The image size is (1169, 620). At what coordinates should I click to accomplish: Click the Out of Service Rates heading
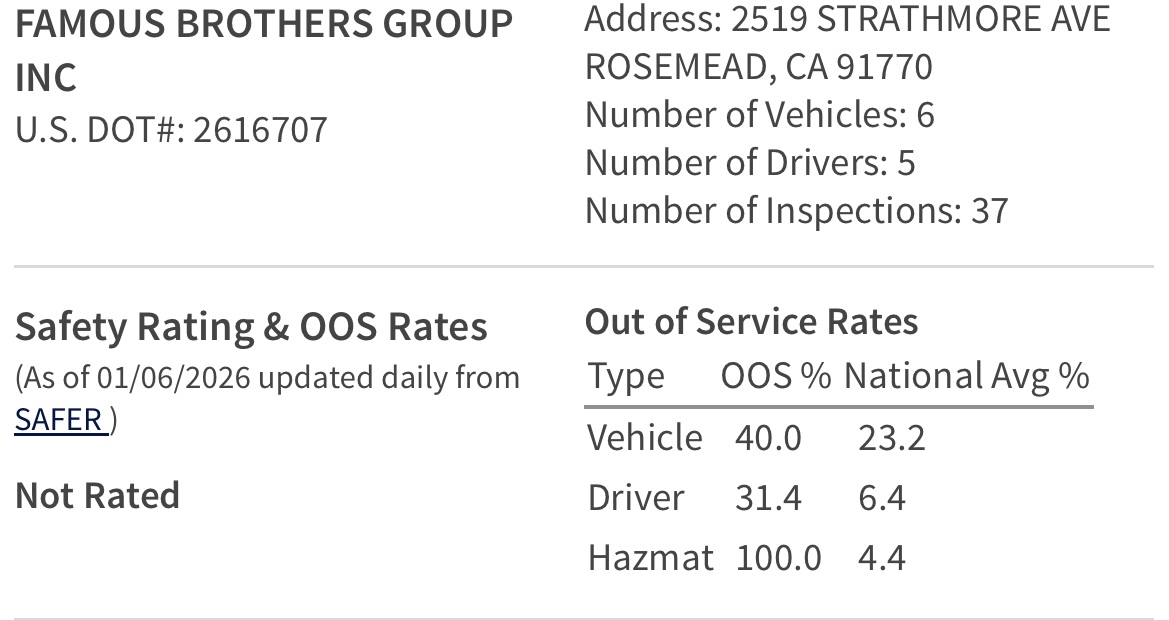point(751,322)
